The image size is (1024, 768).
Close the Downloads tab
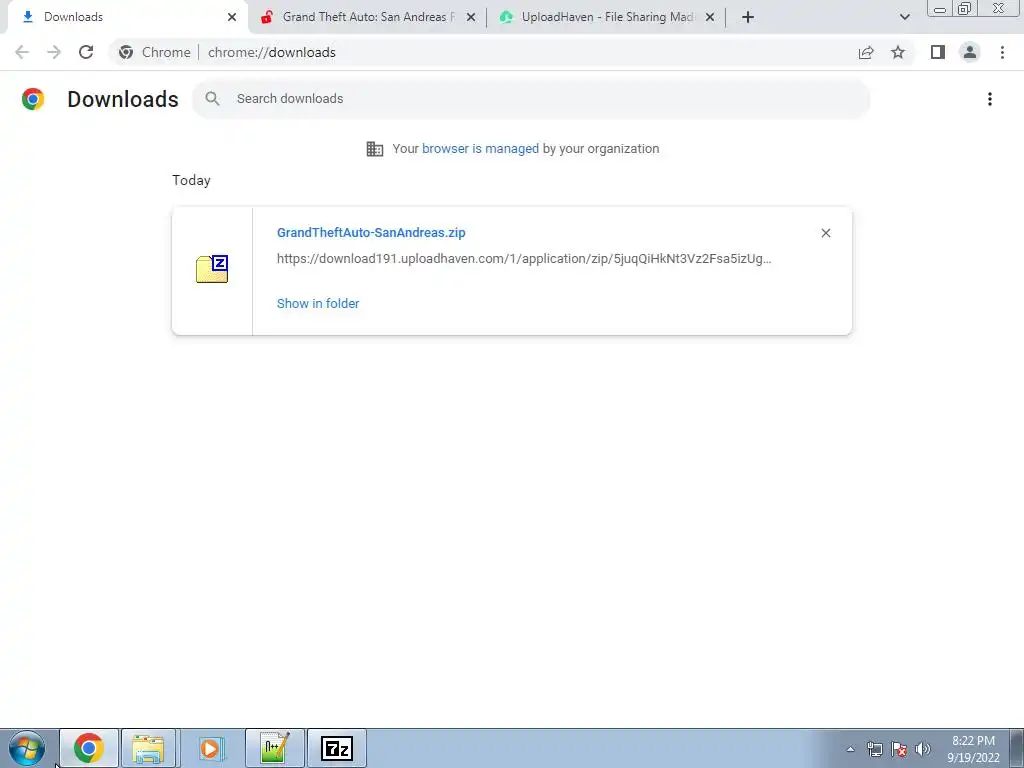[232, 17]
